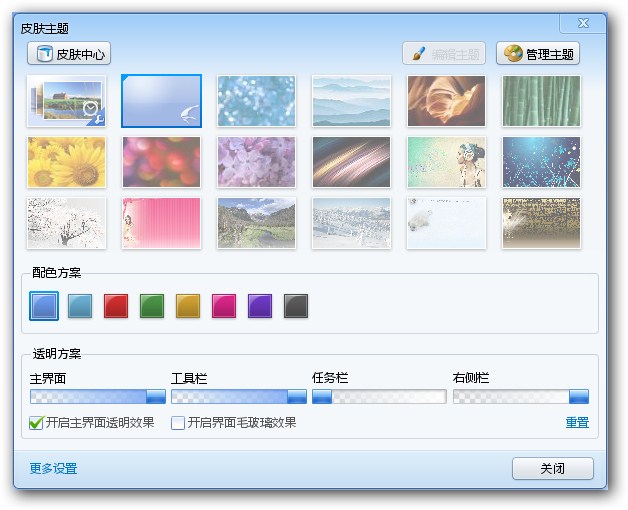Pick the green color scheme swatch

click(x=152, y=306)
